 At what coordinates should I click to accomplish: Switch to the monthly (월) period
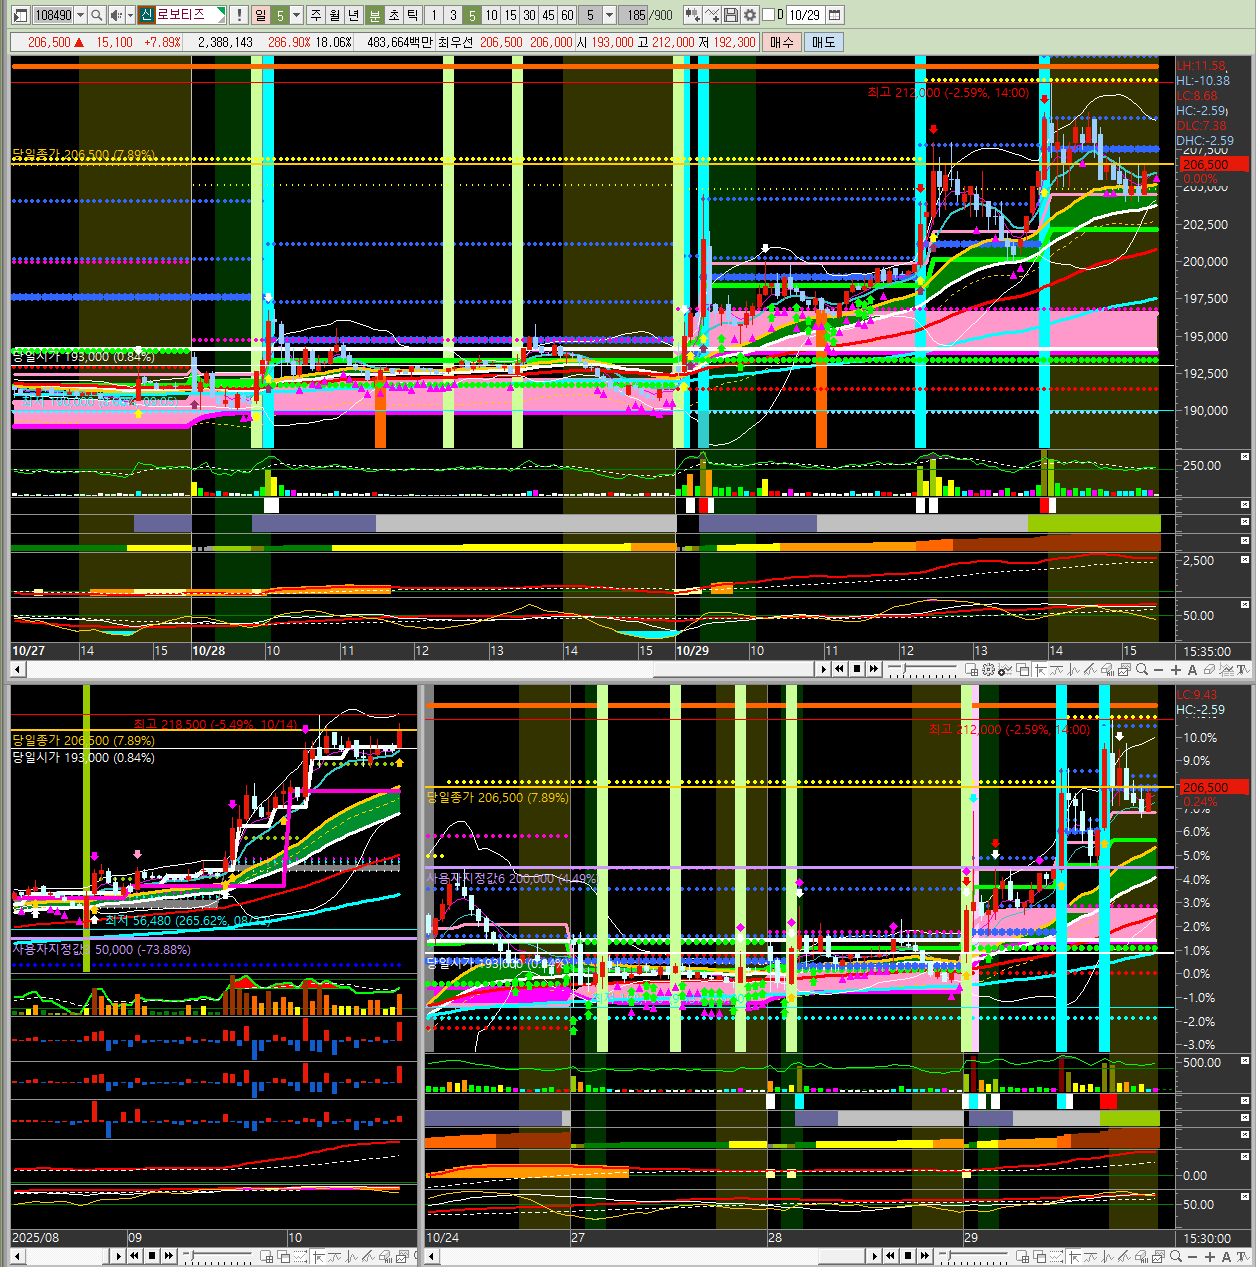335,15
